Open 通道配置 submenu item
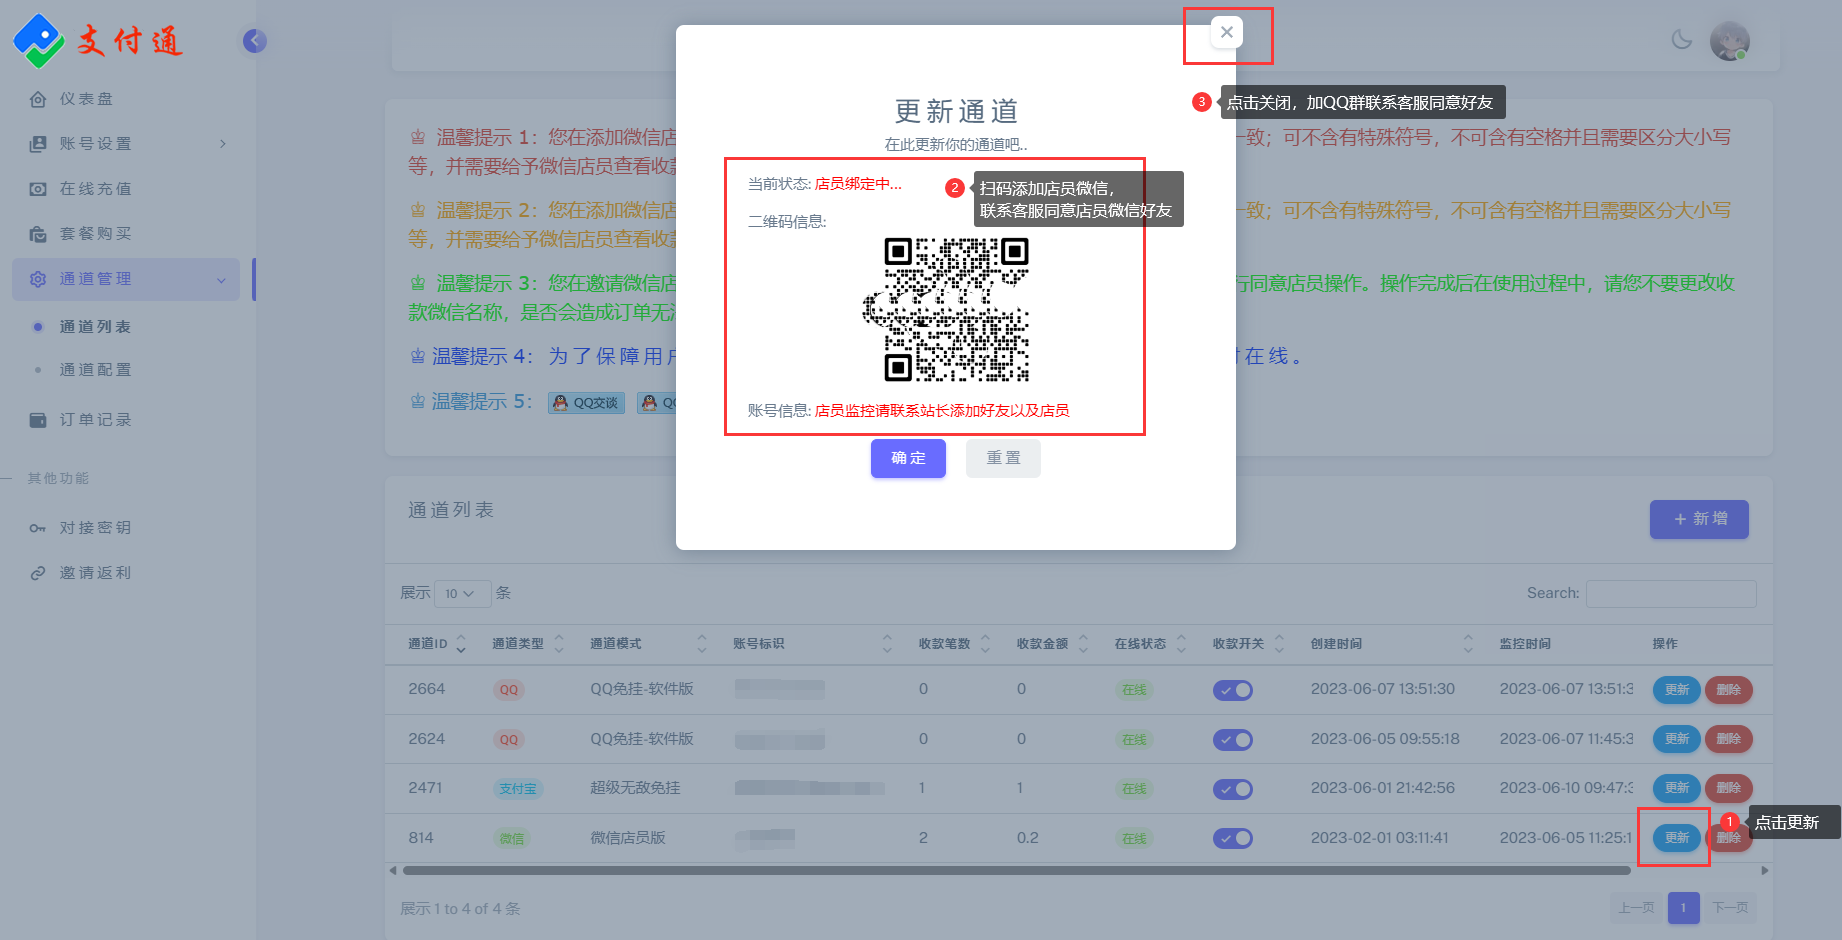 pyautogui.click(x=95, y=370)
